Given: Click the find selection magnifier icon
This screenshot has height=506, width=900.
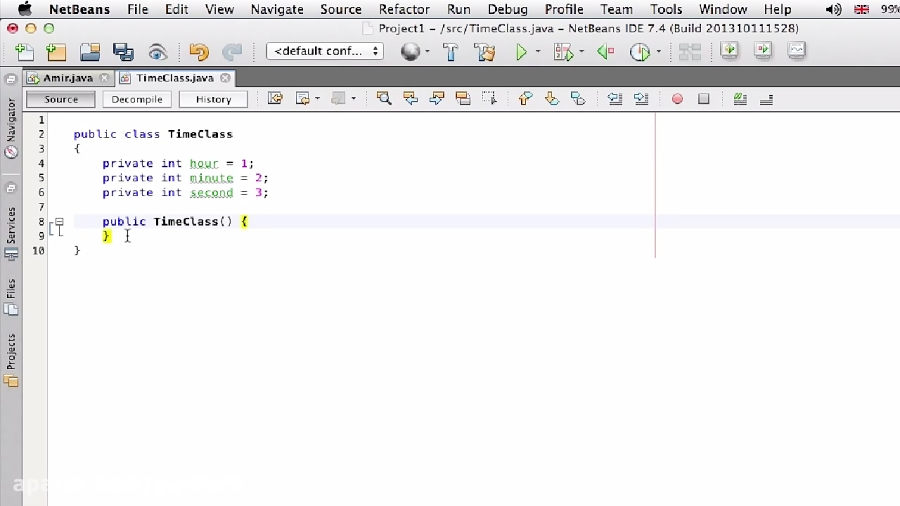Looking at the screenshot, I should [384, 99].
